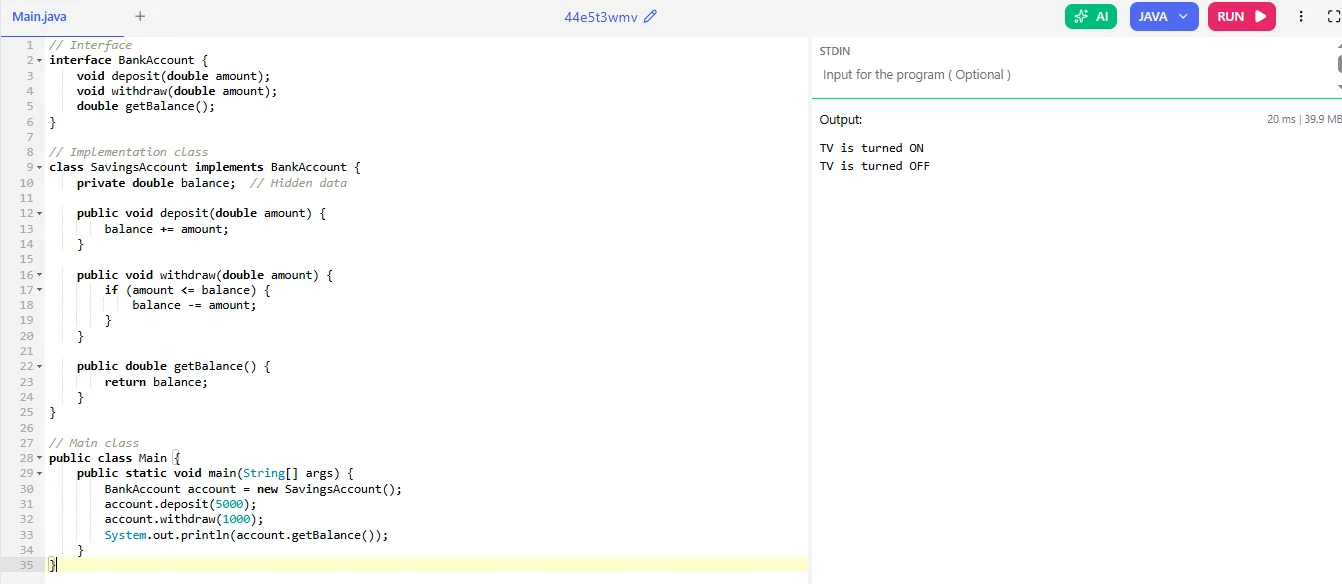The height and width of the screenshot is (584, 1342).
Task: Collapse Main class fold arrow on line 28
Action: coord(40,459)
